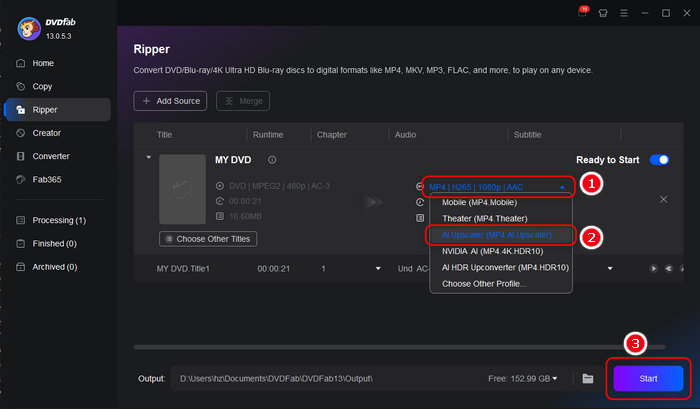
Task: Select AI HDR Upconverter (MP4.HDR10) profile
Action: (501, 267)
